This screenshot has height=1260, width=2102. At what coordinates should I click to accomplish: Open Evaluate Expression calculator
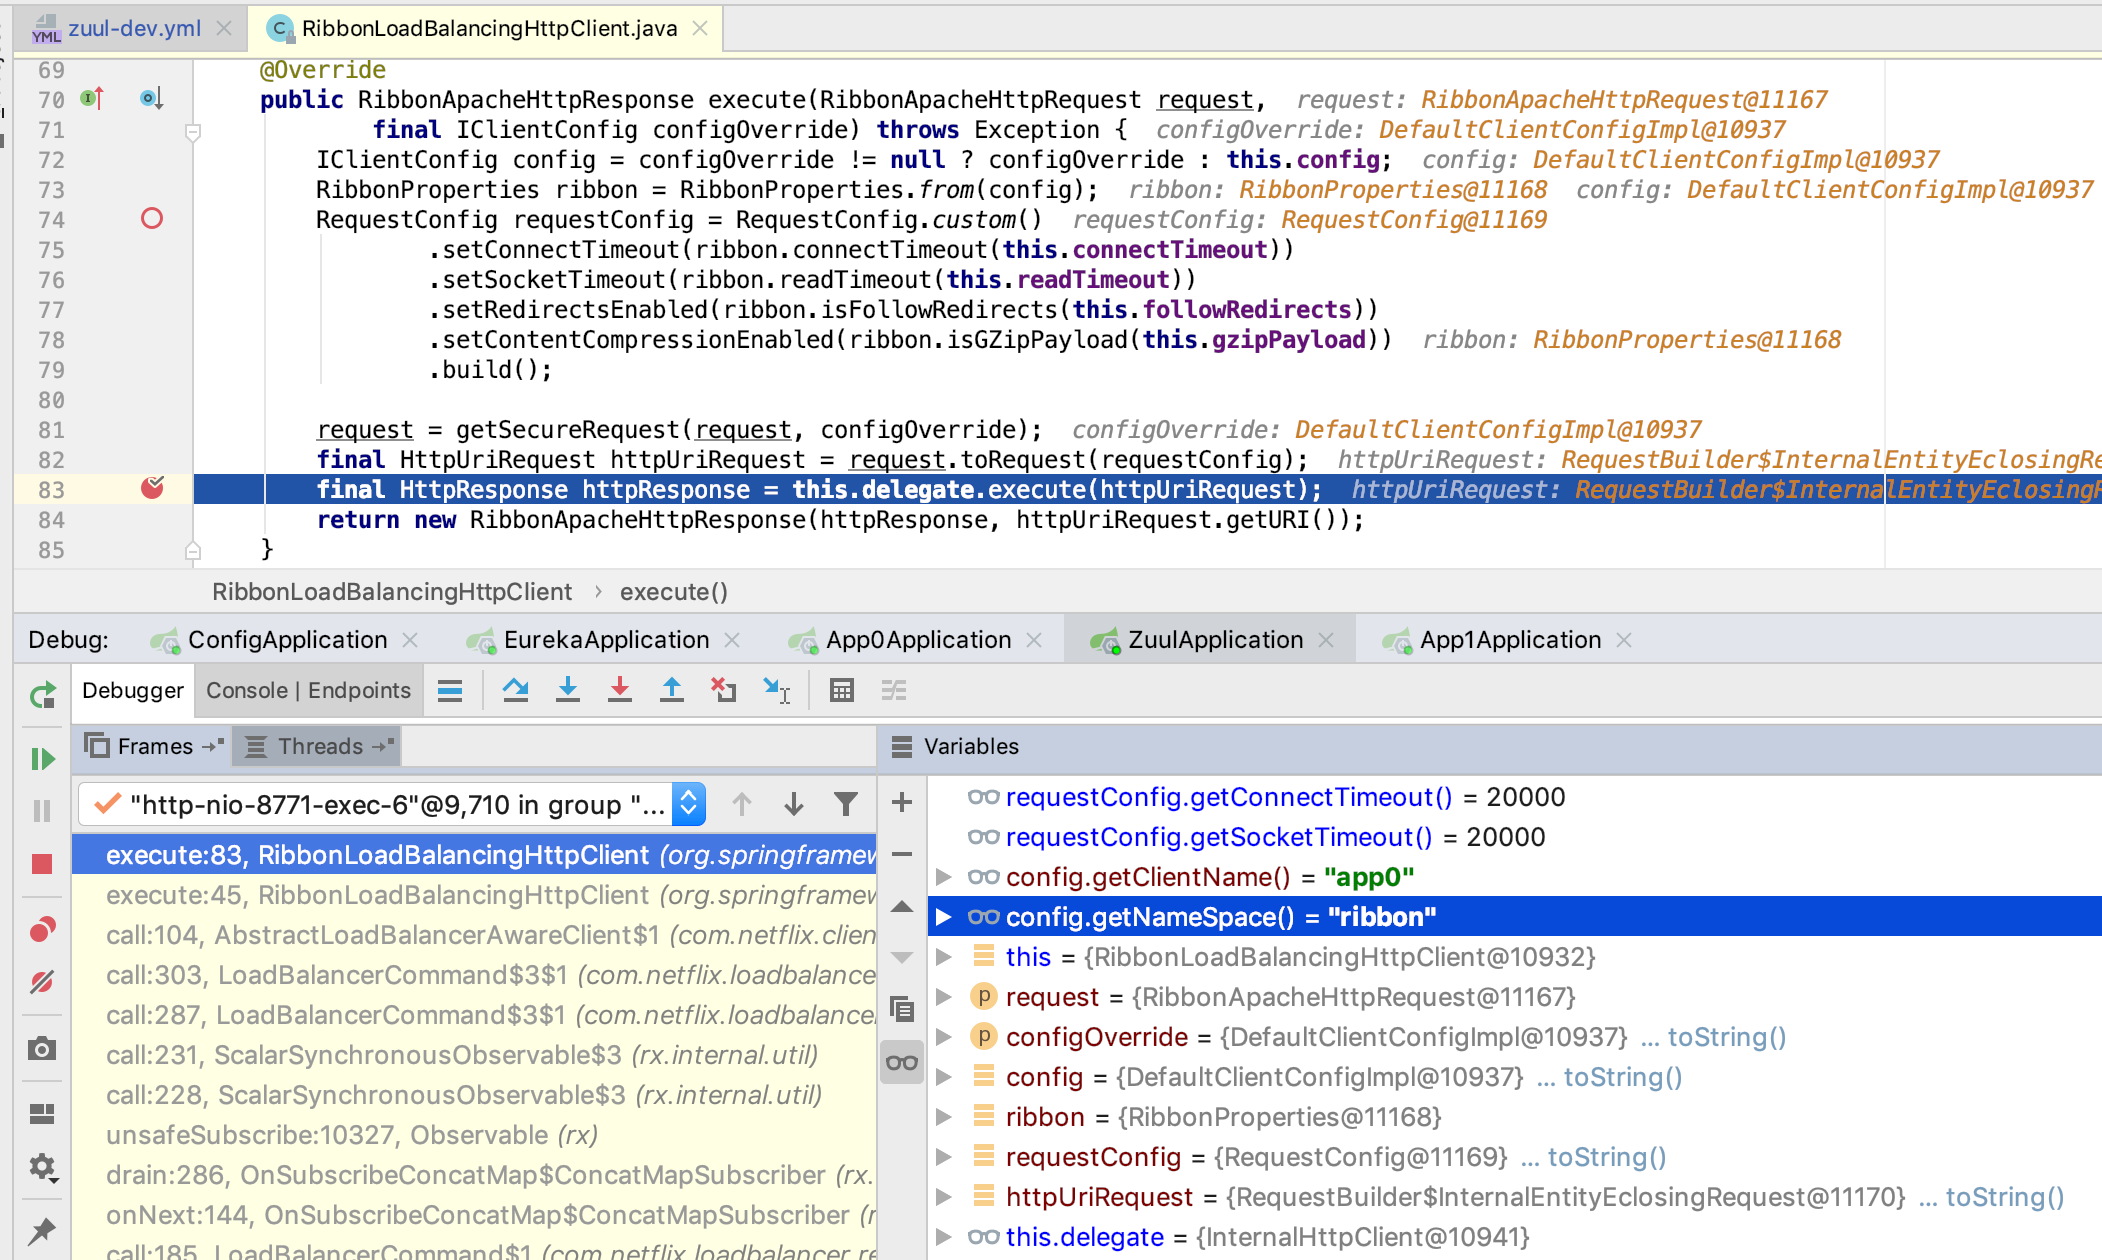(x=842, y=690)
